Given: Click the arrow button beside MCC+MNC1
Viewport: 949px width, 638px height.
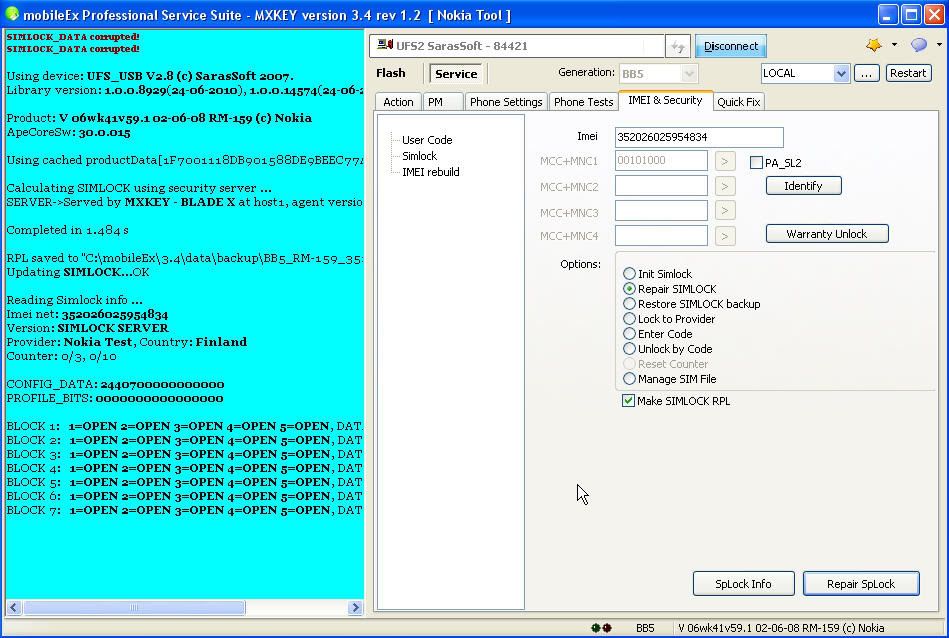Looking at the screenshot, I should click(x=724, y=161).
